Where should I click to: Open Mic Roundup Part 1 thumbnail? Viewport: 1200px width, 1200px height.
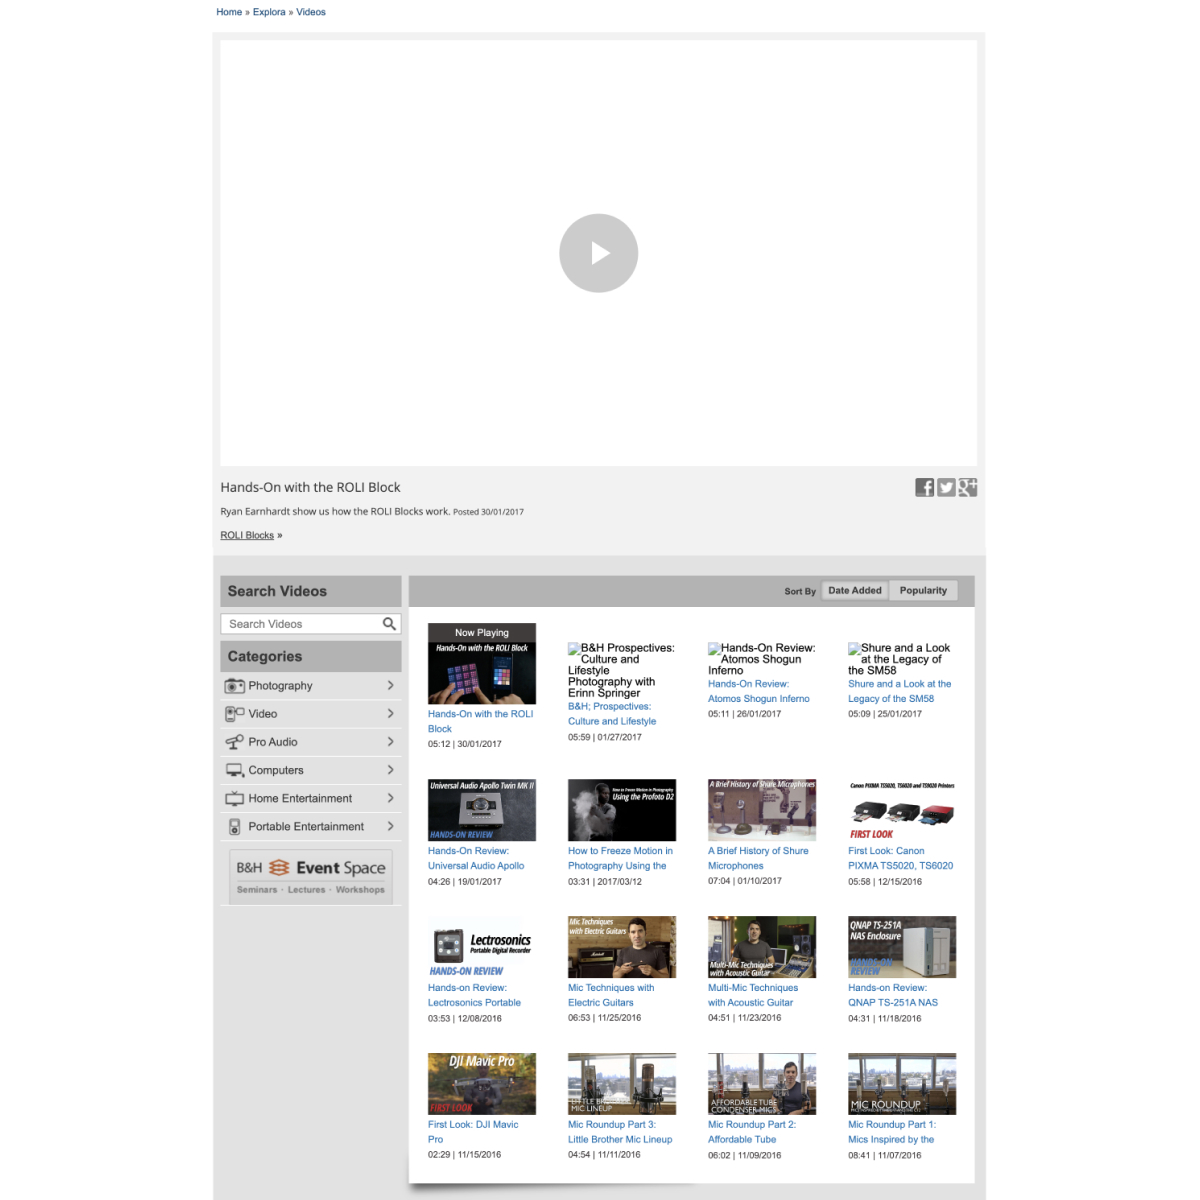[902, 1084]
